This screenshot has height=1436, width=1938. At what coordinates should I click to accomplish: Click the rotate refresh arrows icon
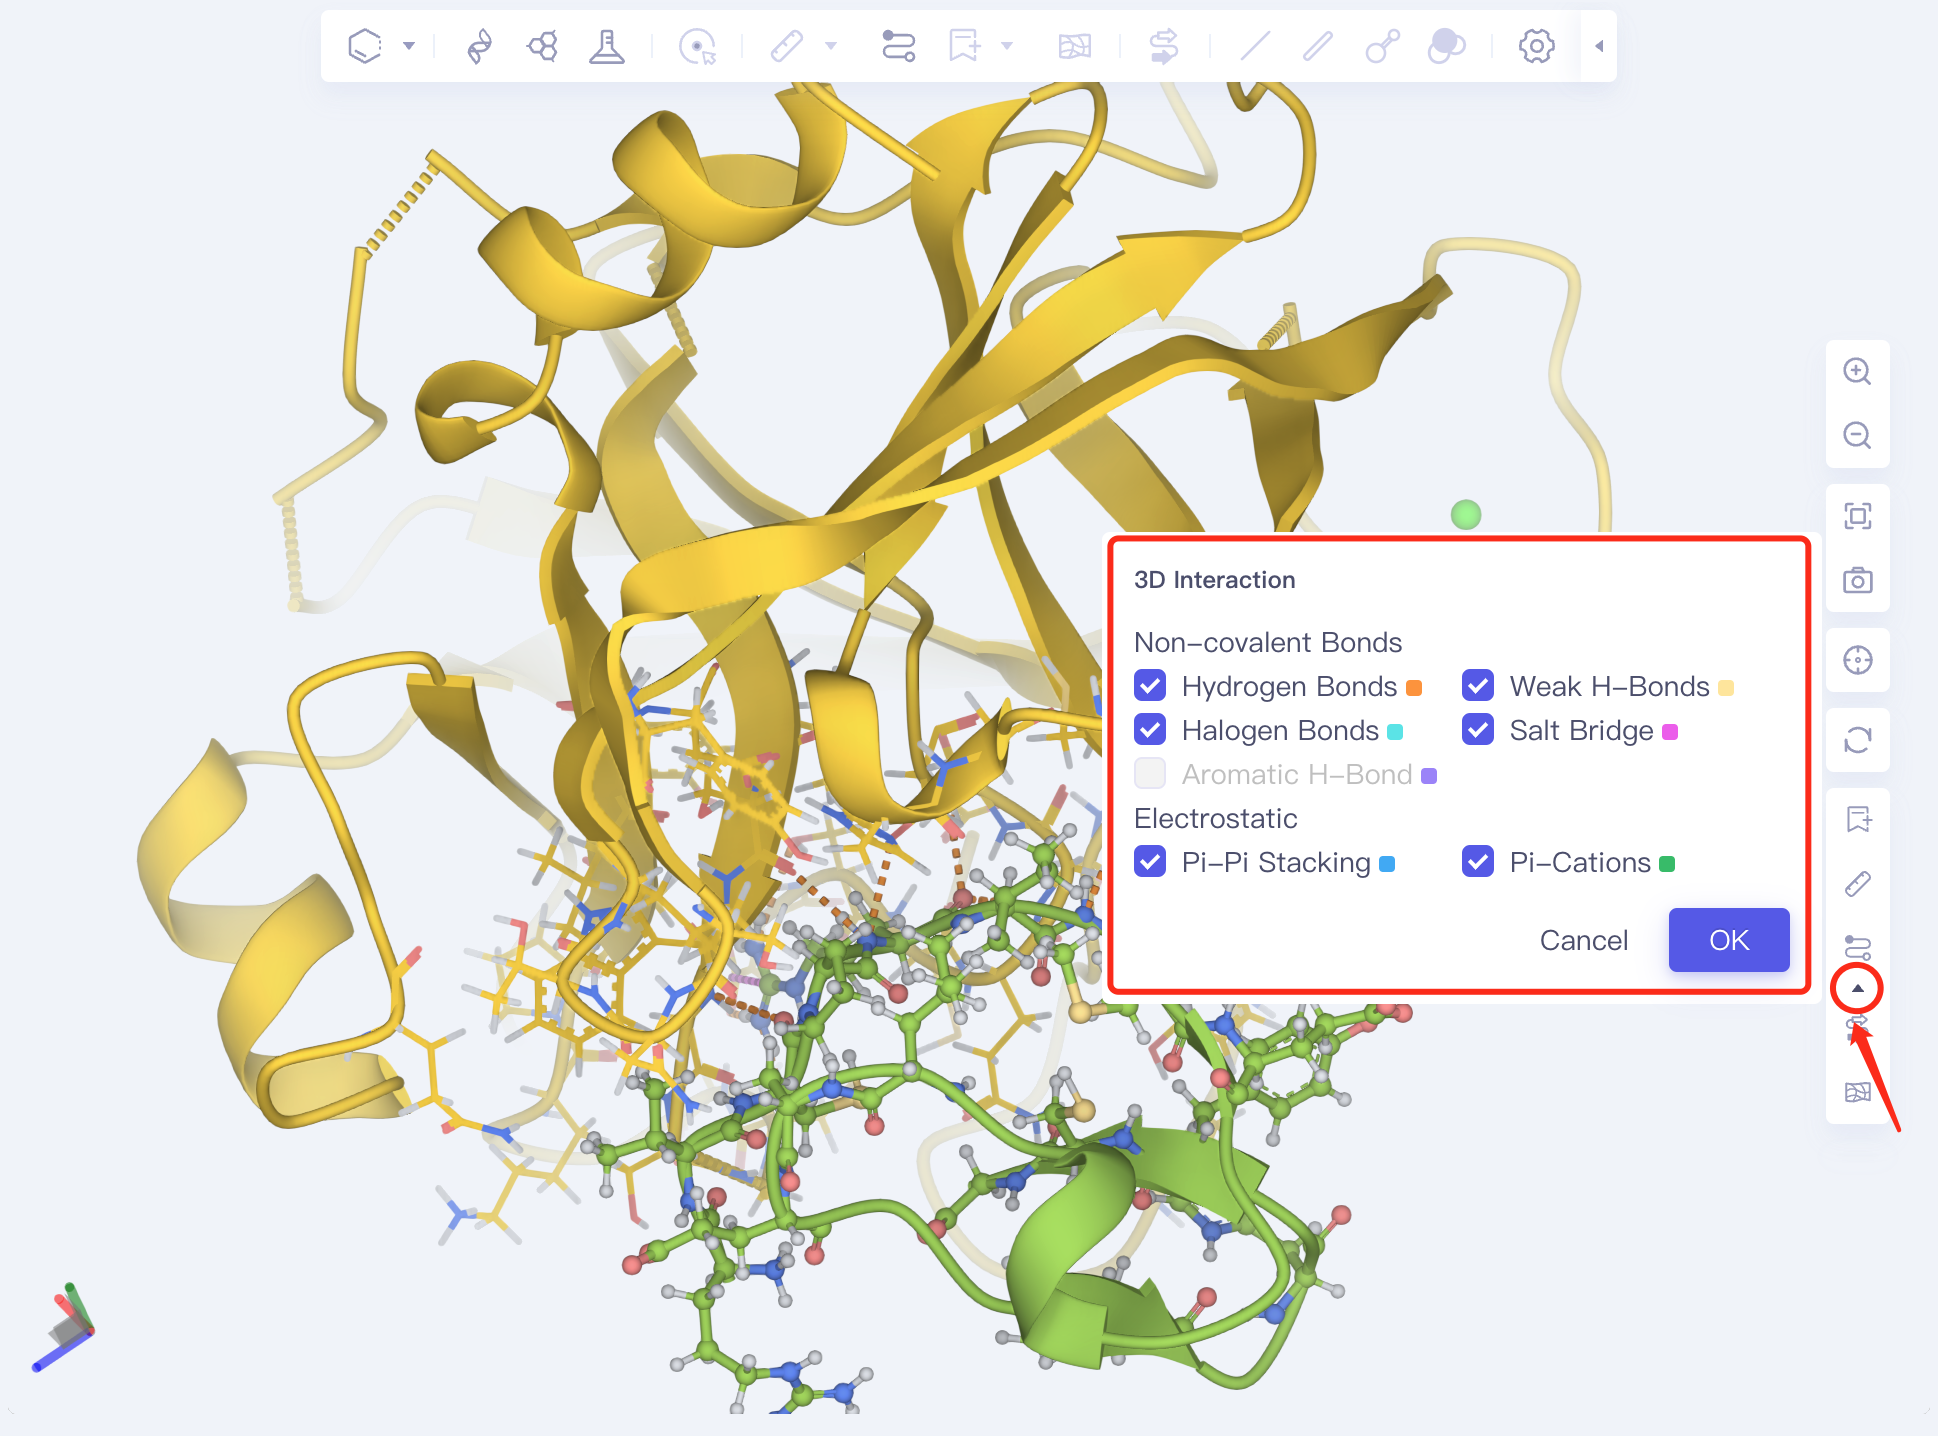click(1858, 740)
